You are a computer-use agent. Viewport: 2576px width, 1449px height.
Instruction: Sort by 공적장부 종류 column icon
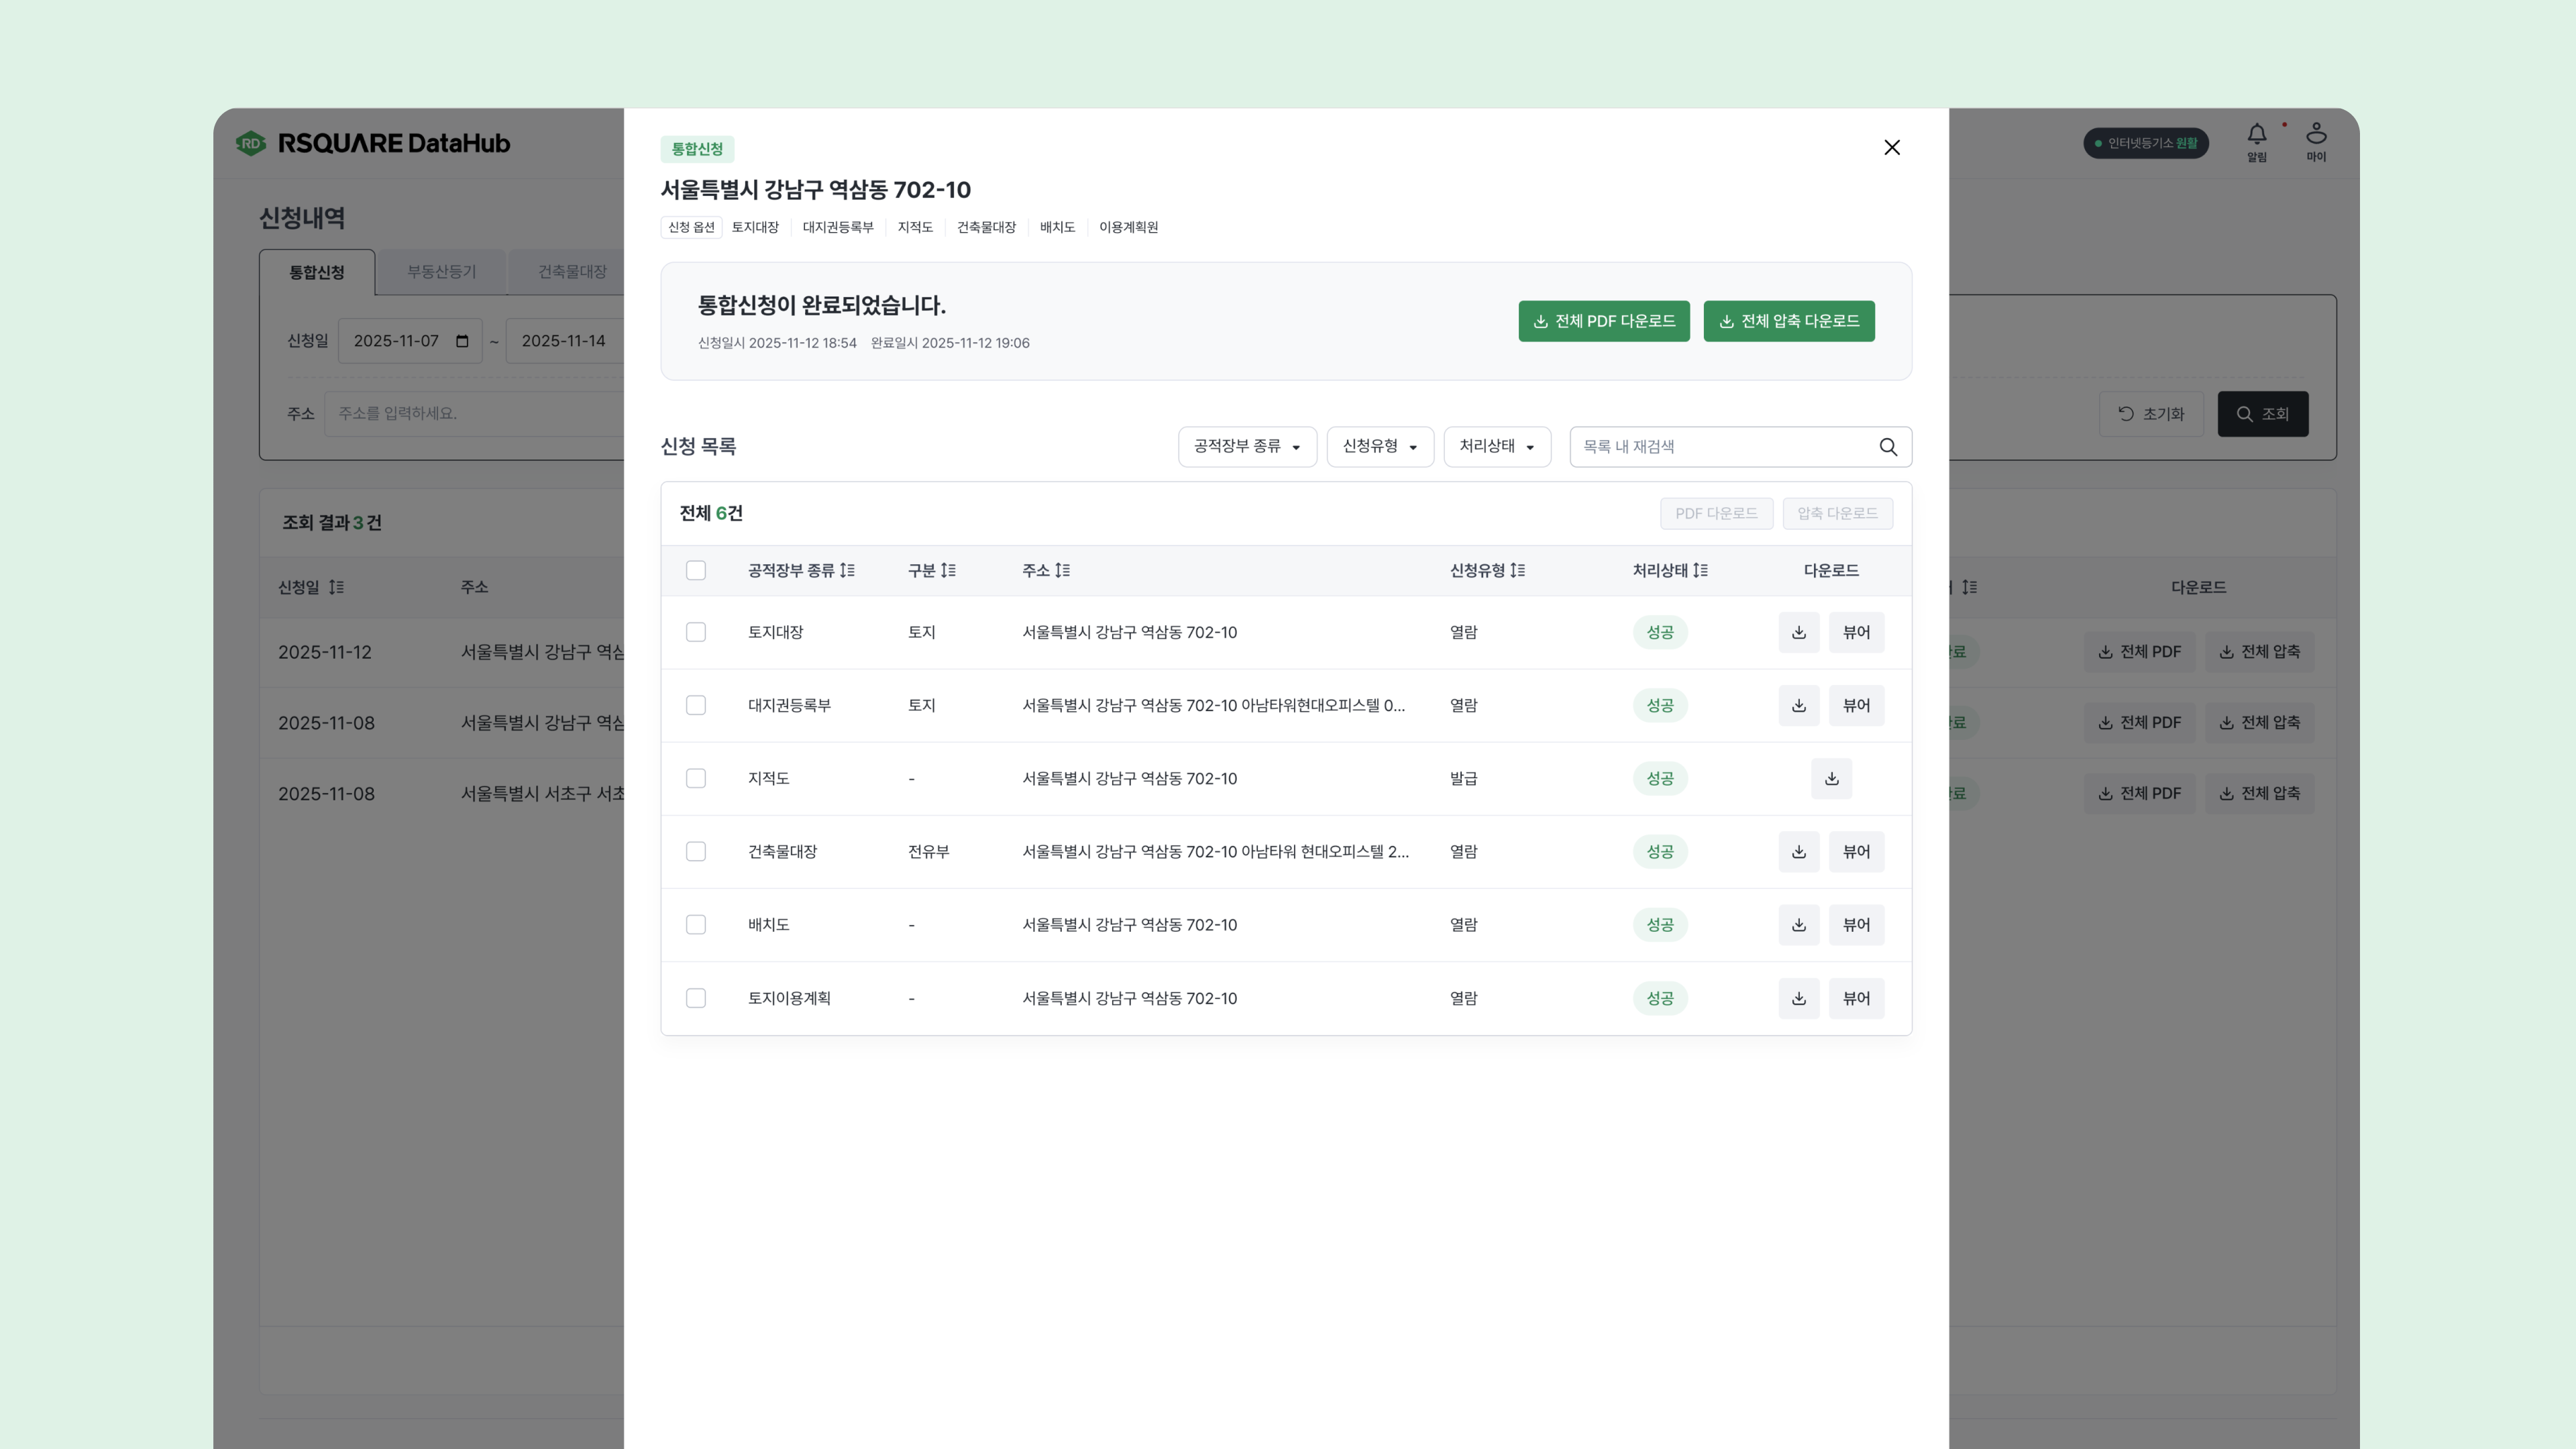(847, 570)
